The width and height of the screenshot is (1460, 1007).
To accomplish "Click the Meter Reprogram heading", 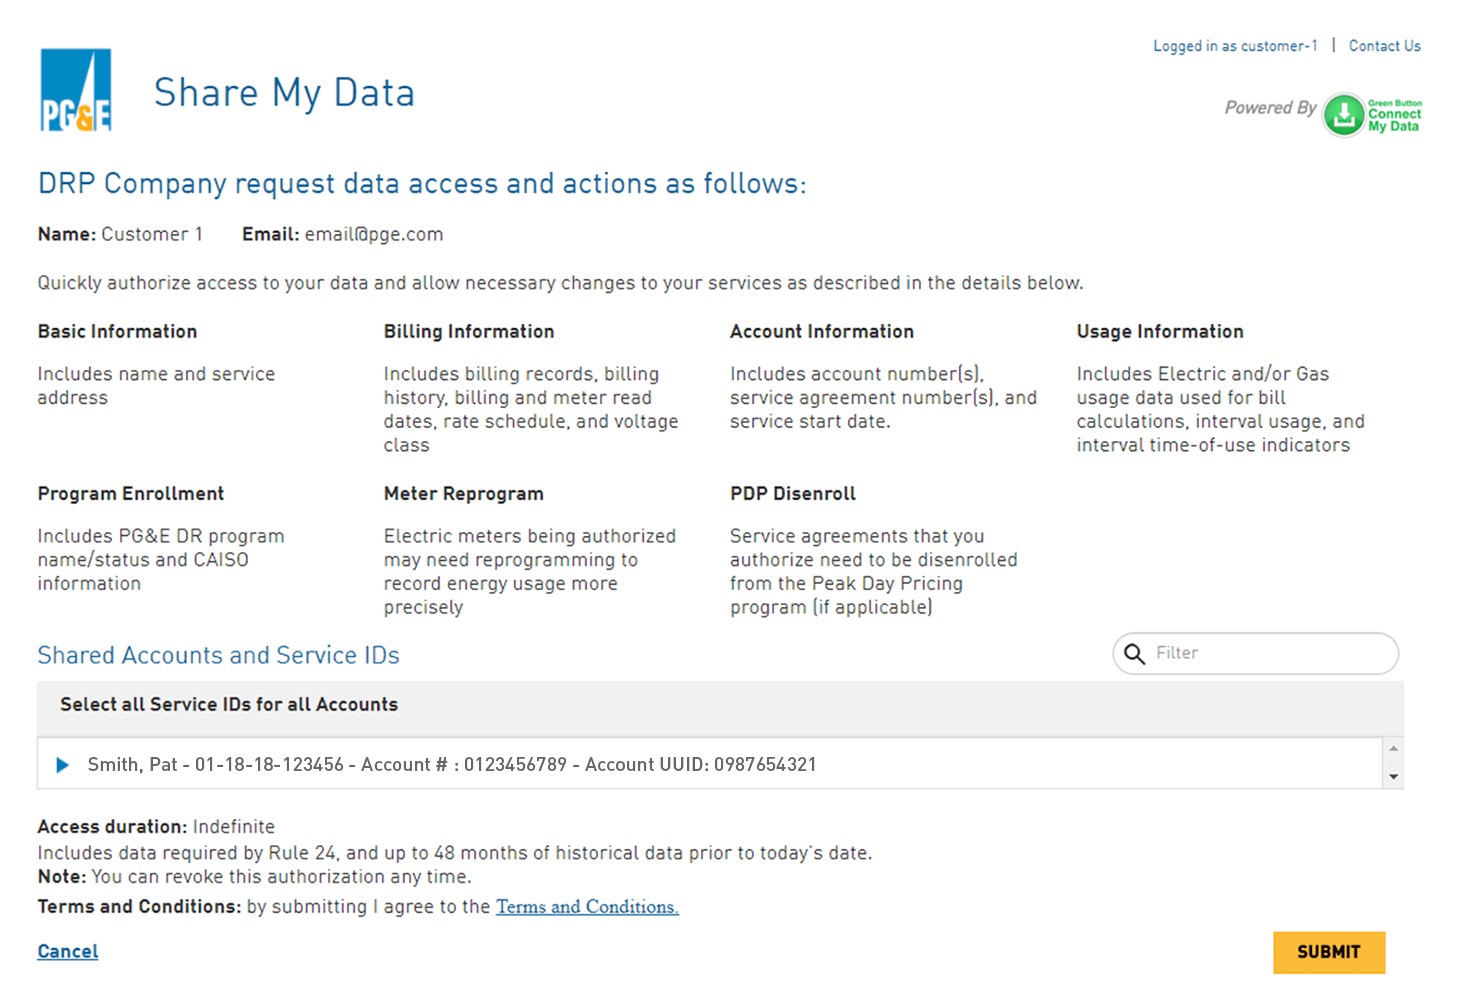I will (464, 494).
